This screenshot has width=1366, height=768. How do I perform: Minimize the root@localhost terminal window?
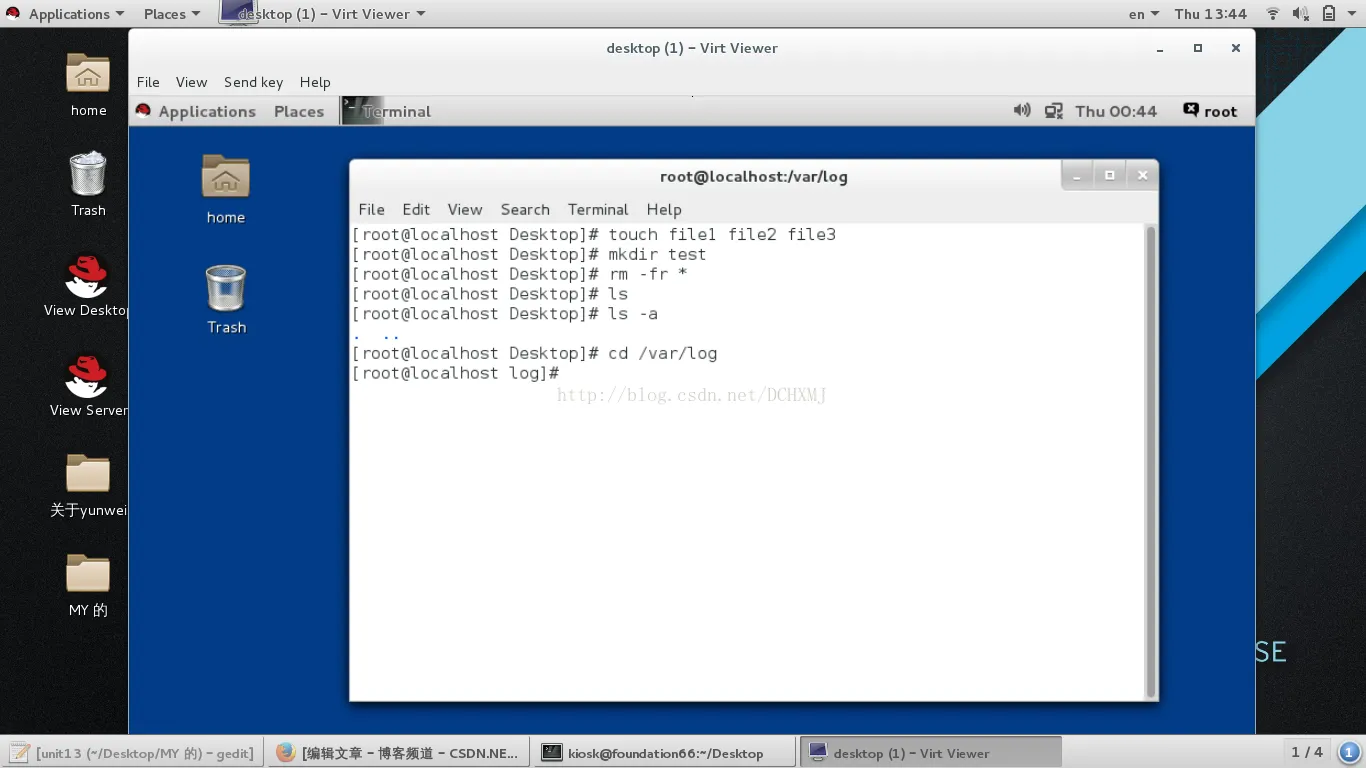coord(1077,176)
